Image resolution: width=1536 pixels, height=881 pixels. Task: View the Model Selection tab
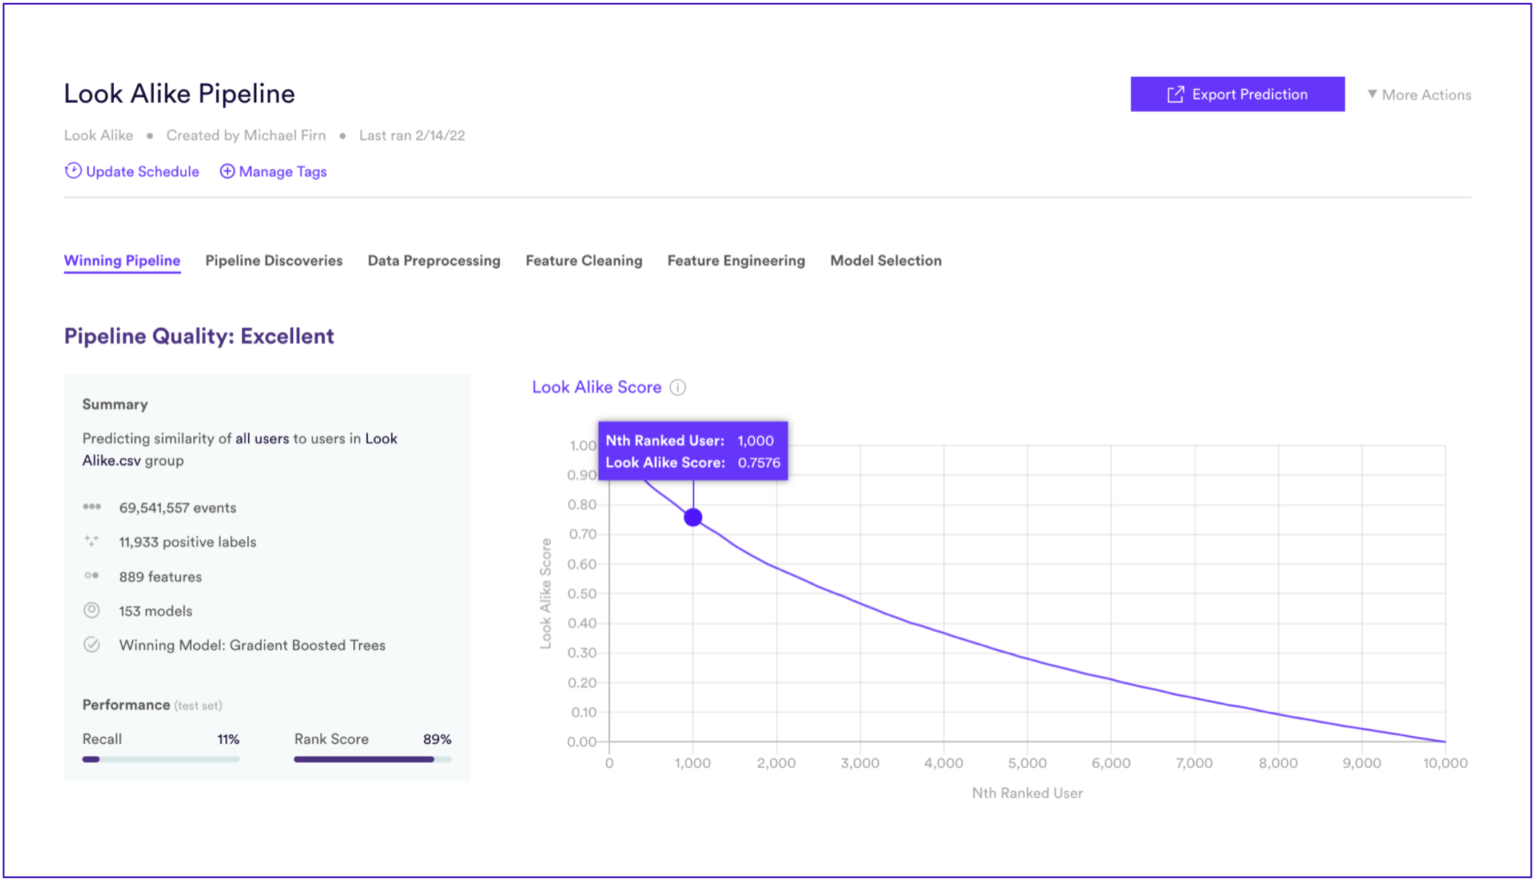pyautogui.click(x=885, y=260)
